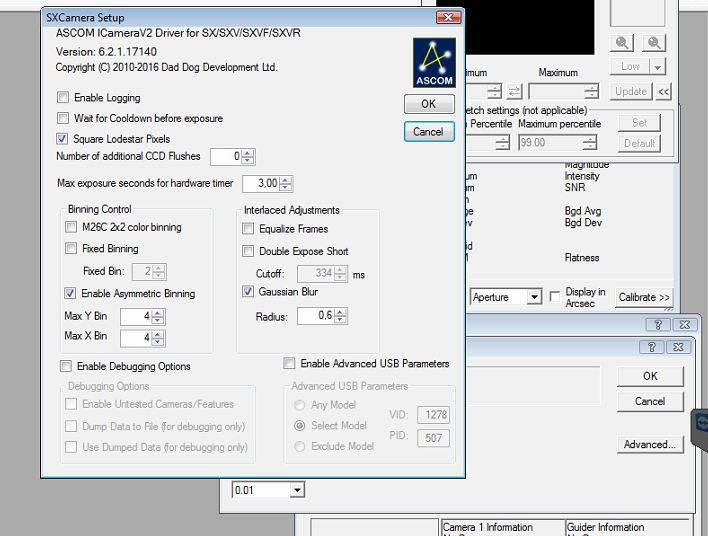Click Version: 6.2.1.17140 text
The image size is (708, 536).
(x=107, y=51)
